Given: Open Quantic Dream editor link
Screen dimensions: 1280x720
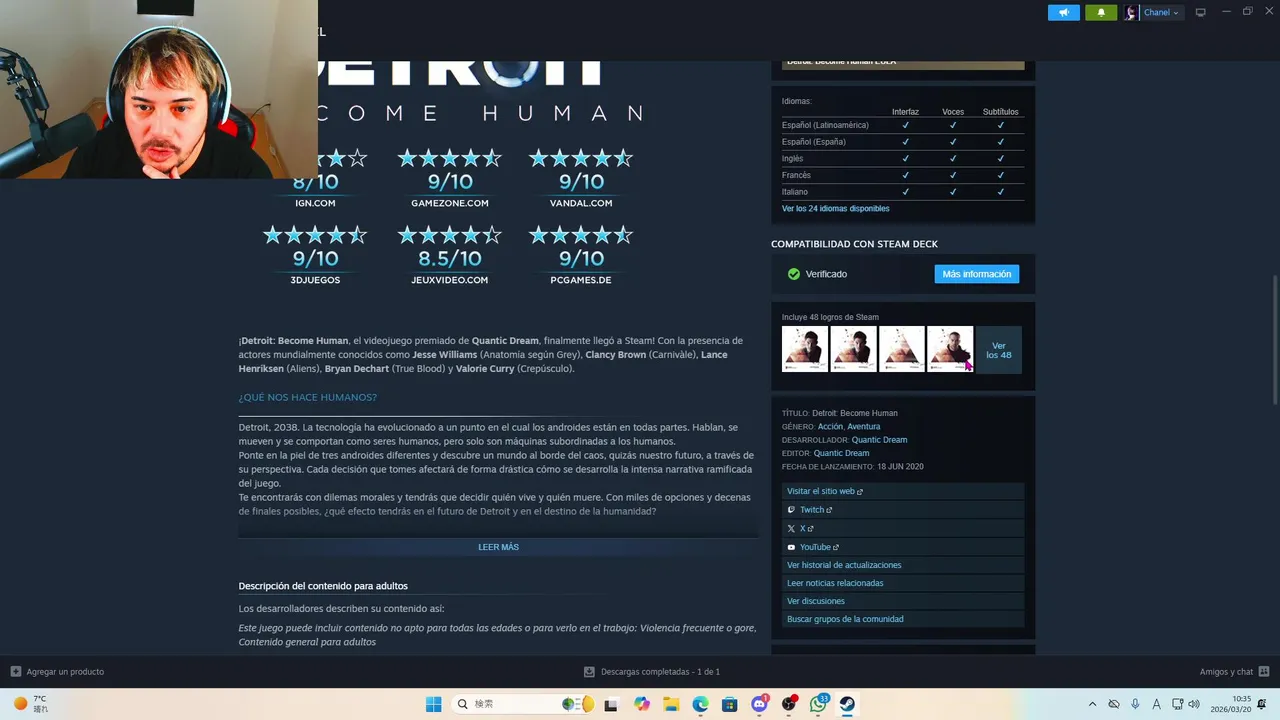Looking at the screenshot, I should 841,454.
